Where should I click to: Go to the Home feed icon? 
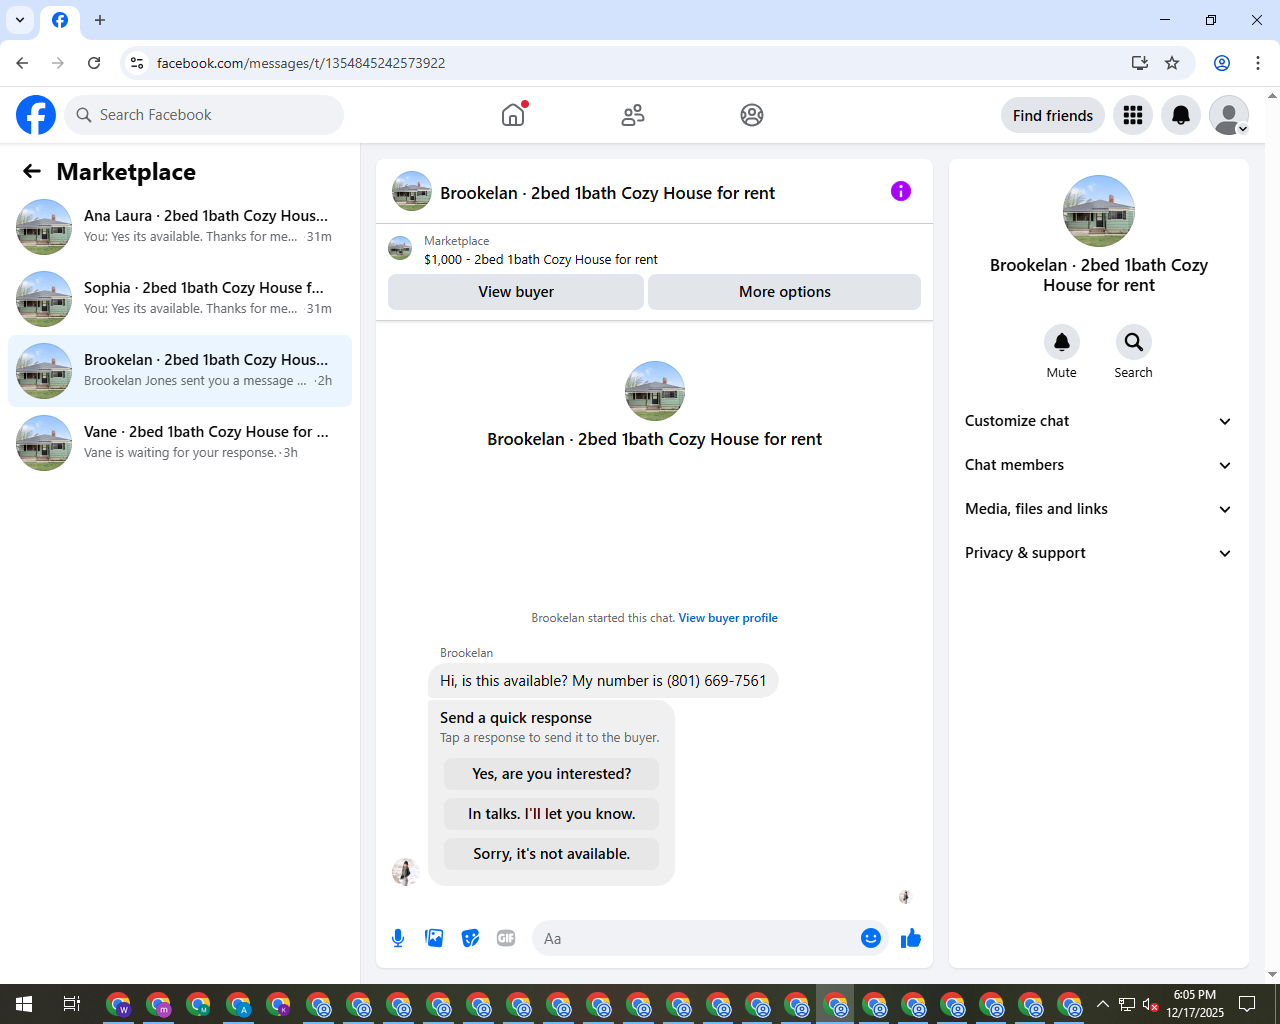pyautogui.click(x=513, y=115)
